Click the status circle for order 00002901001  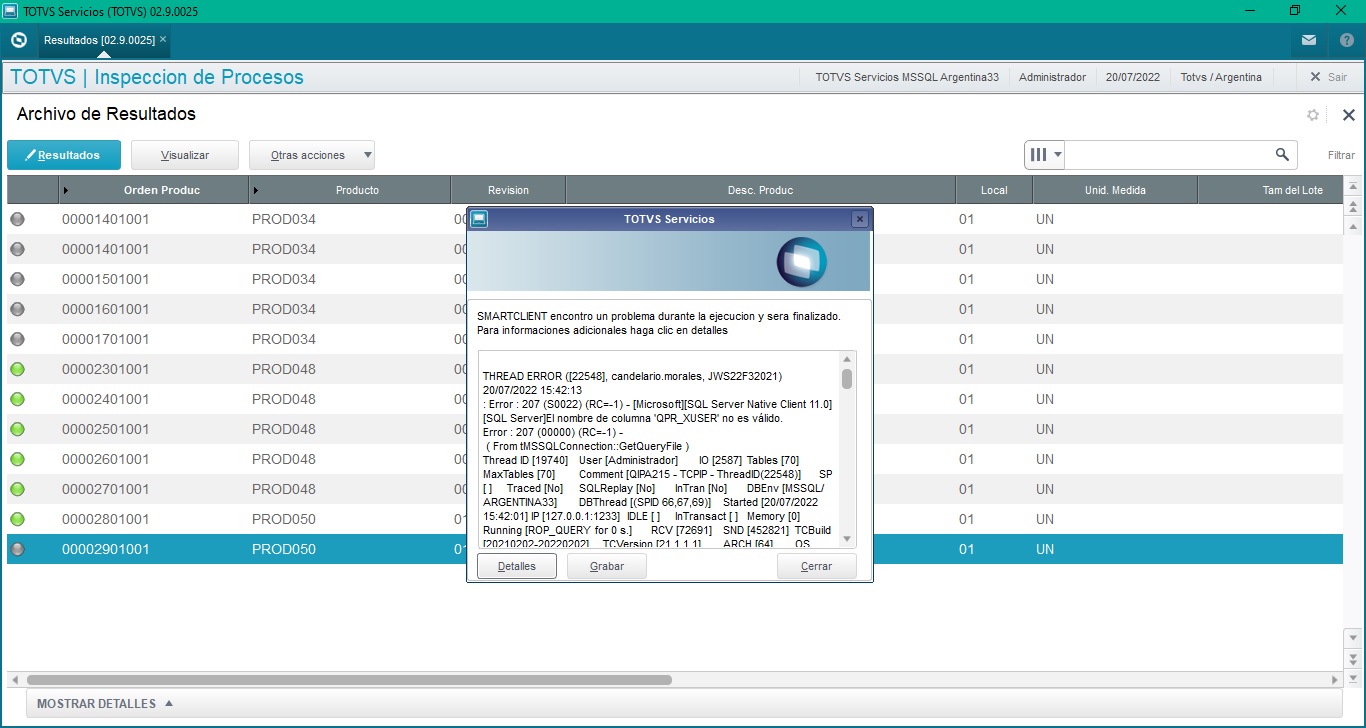click(x=17, y=549)
